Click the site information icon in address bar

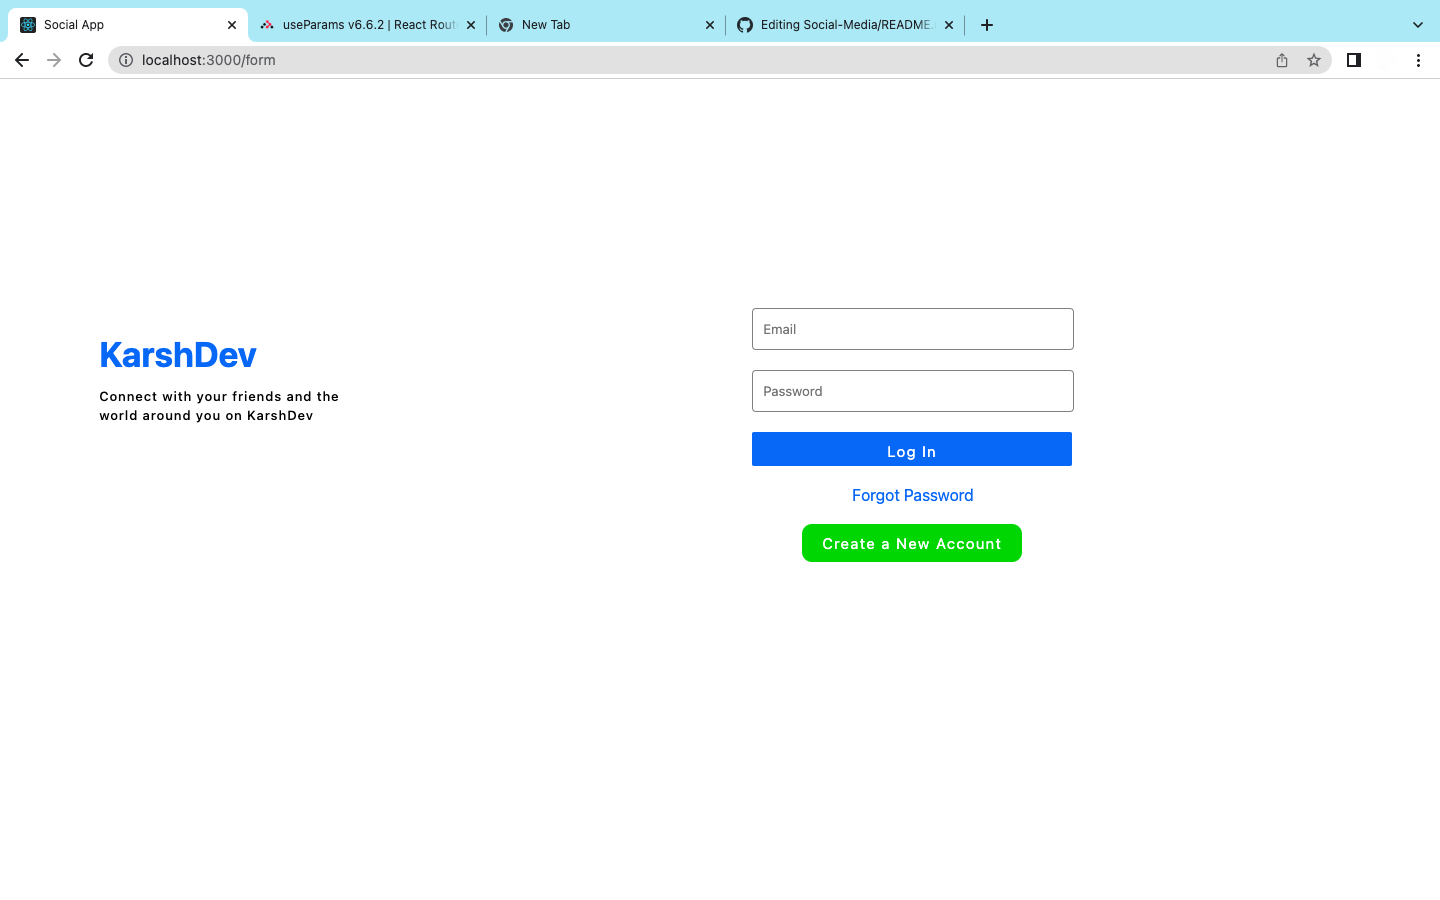click(x=126, y=60)
